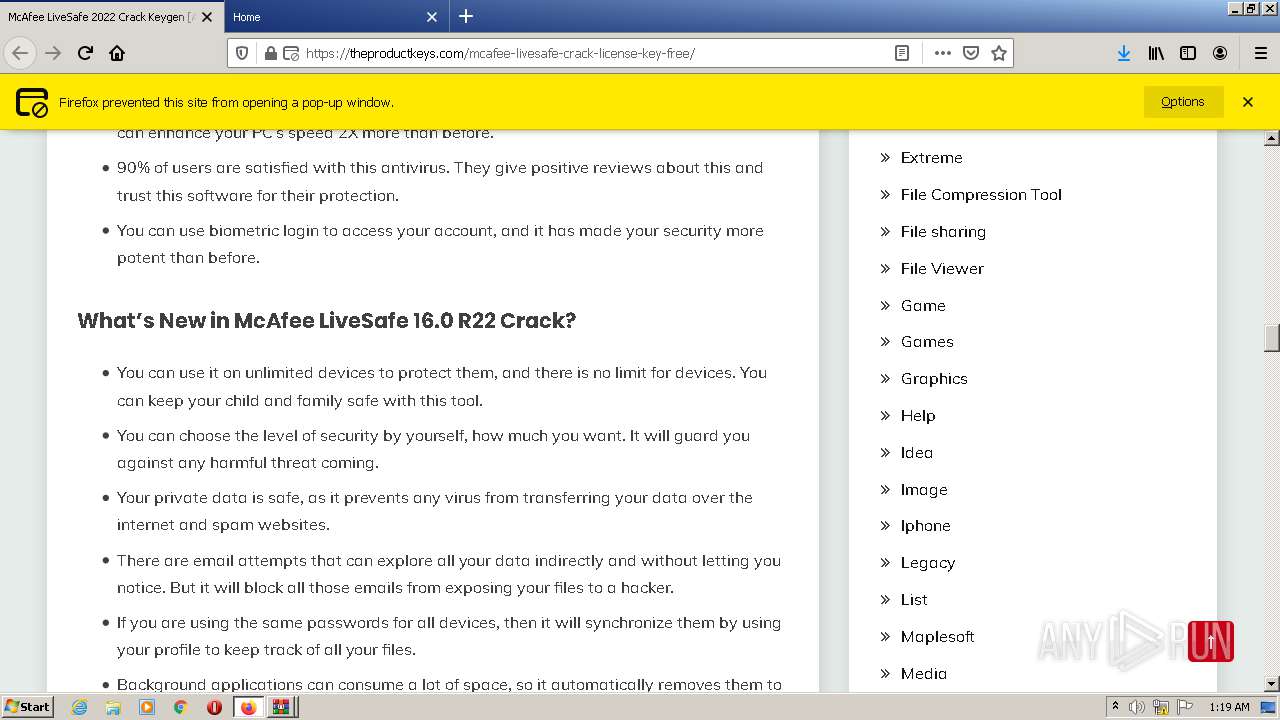1280x720 pixels.
Task: Open Windows Explorer folder from taskbar
Action: coord(113,707)
